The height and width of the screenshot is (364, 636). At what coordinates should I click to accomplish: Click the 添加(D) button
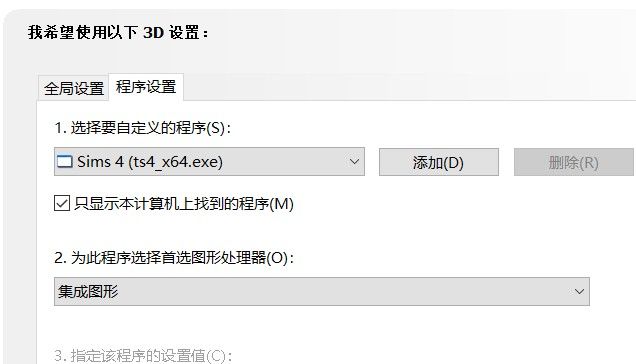pyautogui.click(x=438, y=162)
